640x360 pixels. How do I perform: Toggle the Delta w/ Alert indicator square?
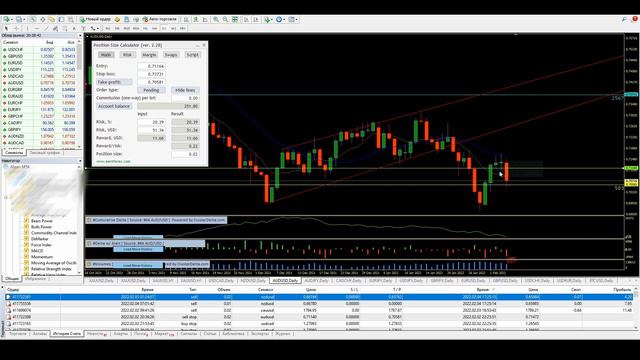(x=89, y=243)
